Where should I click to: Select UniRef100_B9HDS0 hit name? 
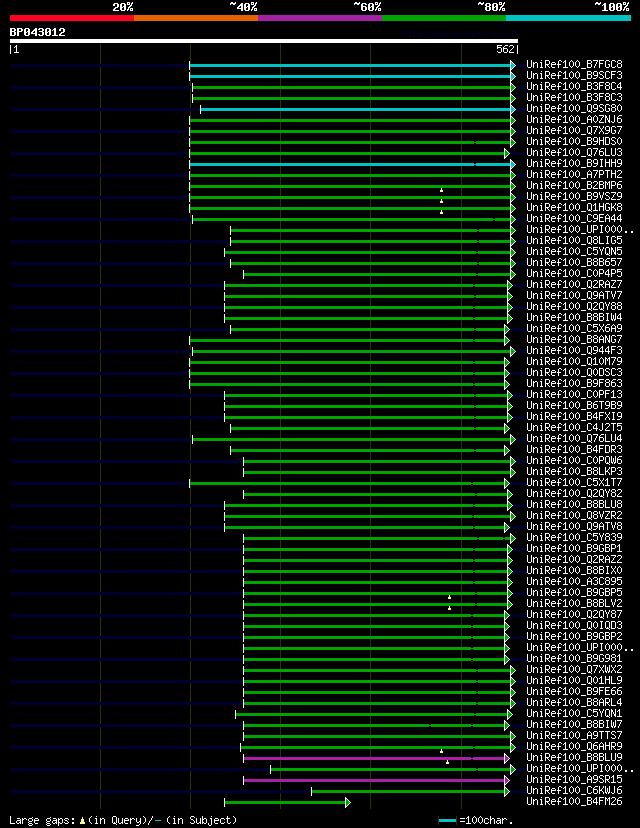coord(574,142)
